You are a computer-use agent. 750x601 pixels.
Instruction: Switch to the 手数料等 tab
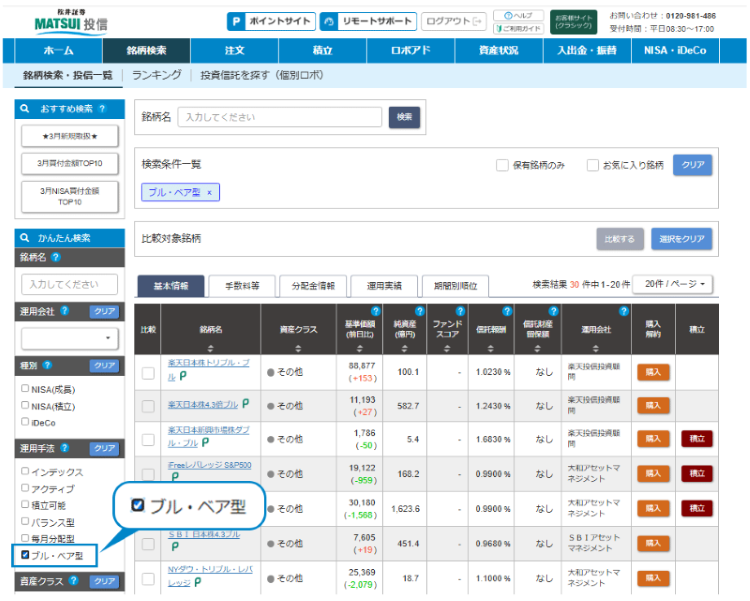point(241,286)
